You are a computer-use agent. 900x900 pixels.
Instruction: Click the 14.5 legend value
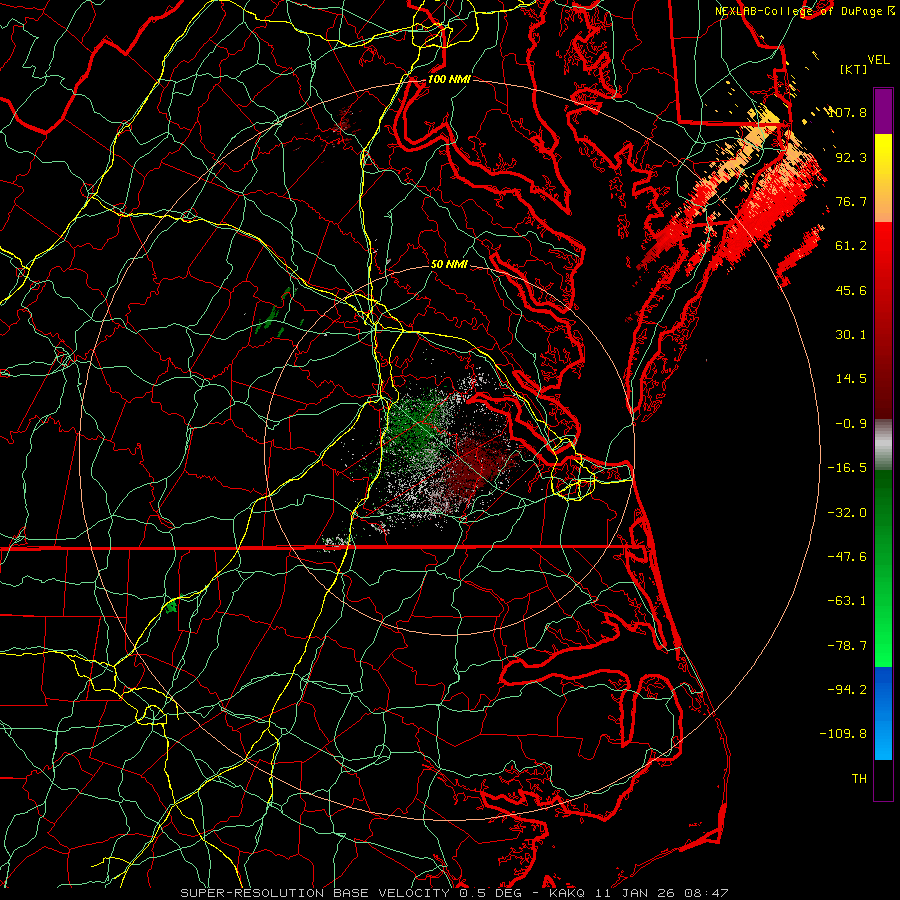coord(852,379)
